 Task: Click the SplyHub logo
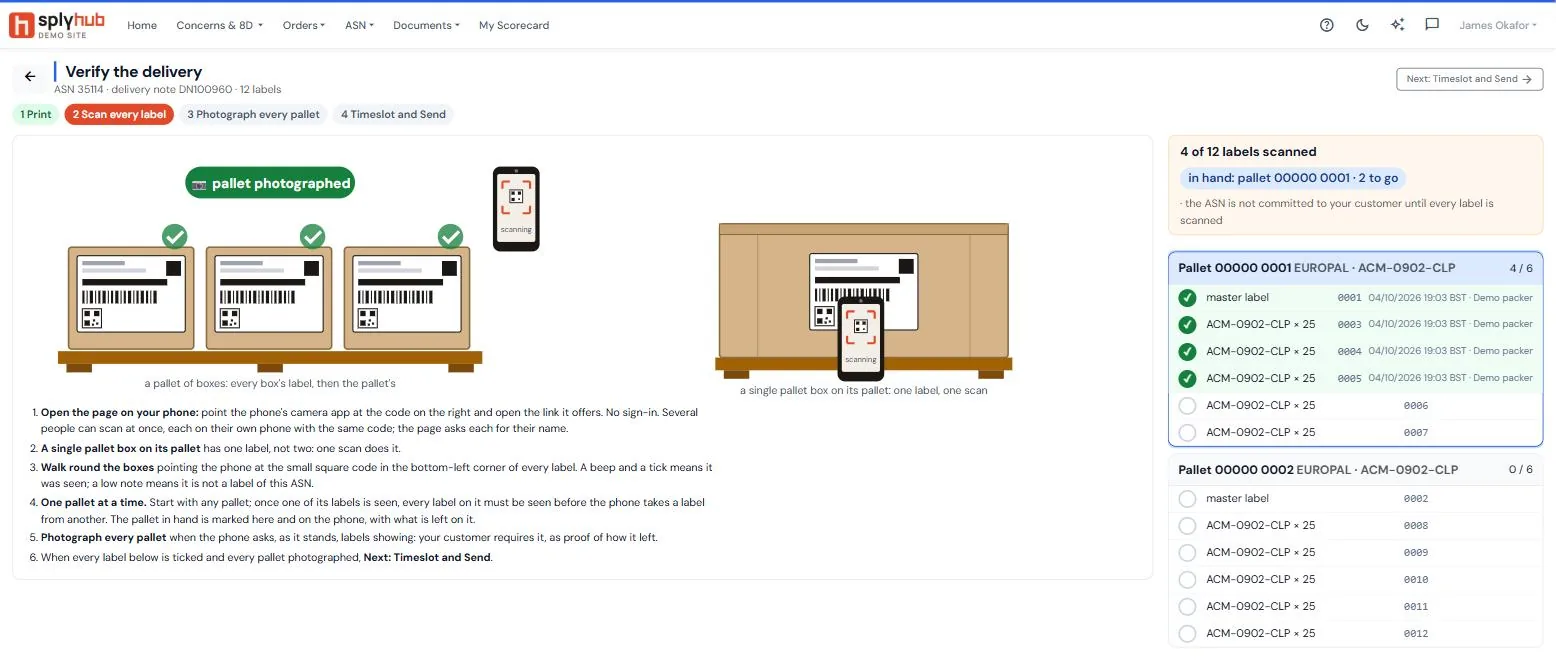(57, 25)
